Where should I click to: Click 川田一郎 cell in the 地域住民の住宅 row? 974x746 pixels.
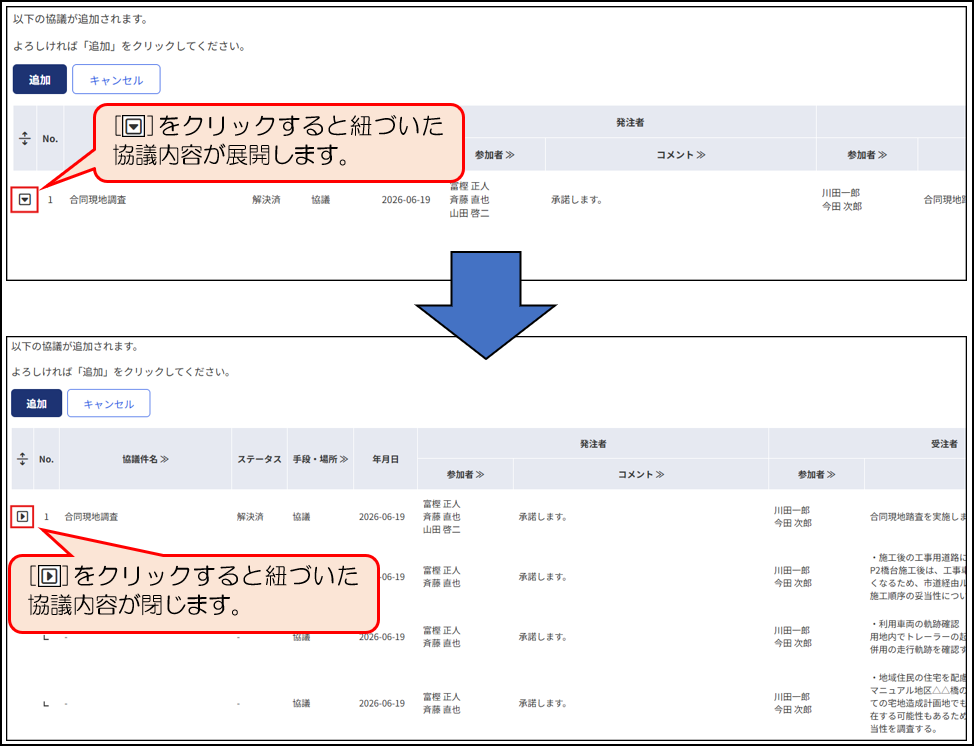(793, 703)
